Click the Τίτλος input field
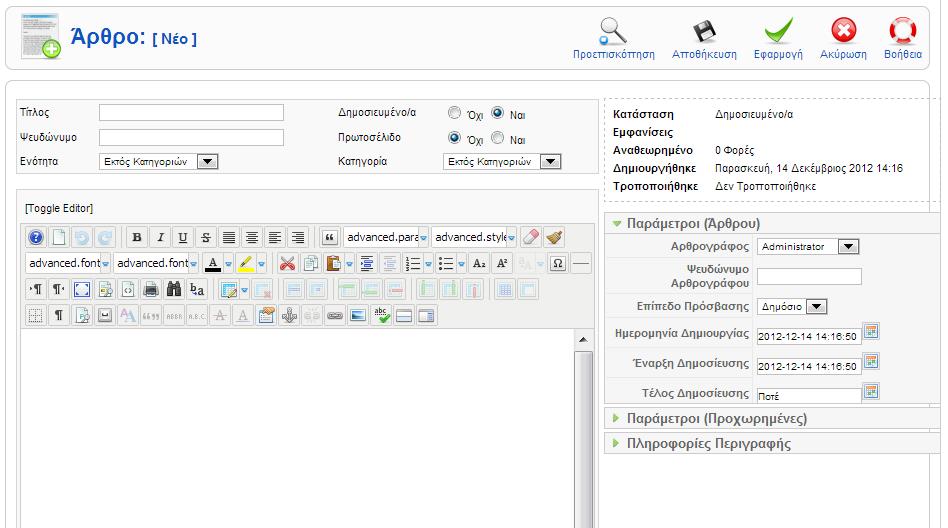 pyautogui.click(x=191, y=112)
